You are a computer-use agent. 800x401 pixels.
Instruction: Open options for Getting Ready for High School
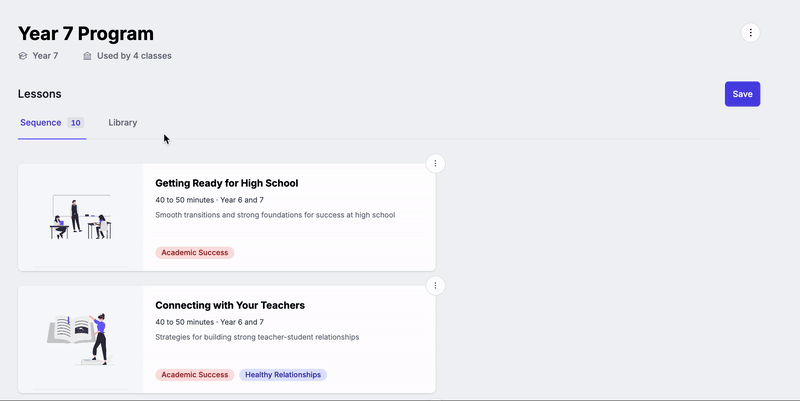point(435,163)
